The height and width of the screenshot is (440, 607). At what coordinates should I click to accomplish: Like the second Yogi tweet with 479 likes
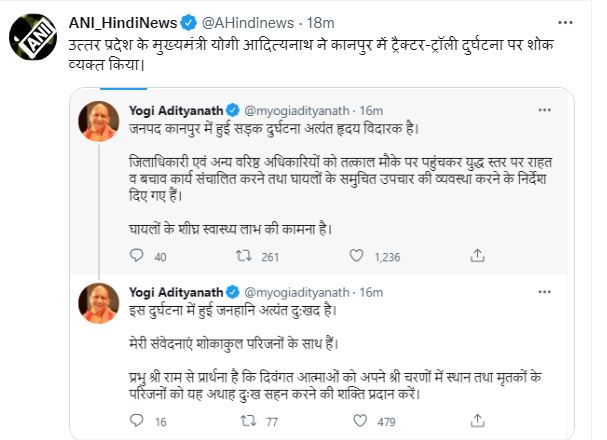[x=352, y=422]
